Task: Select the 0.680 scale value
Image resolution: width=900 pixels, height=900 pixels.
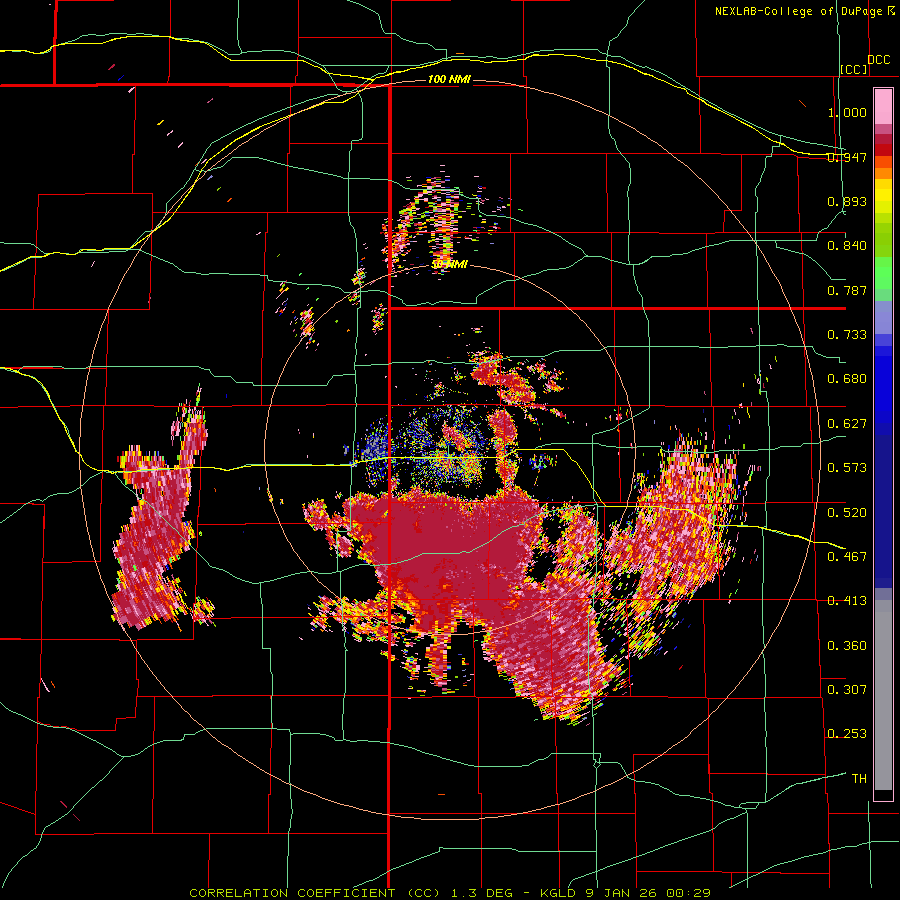Action: coord(847,379)
